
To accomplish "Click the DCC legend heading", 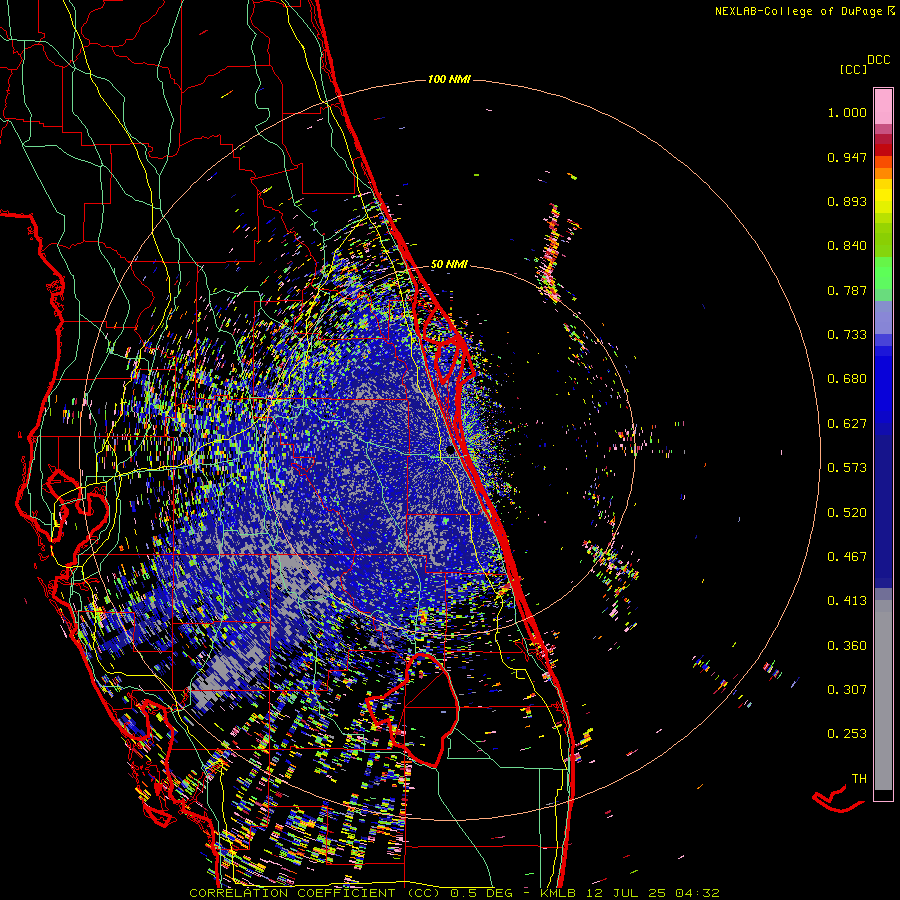I will 878,60.
